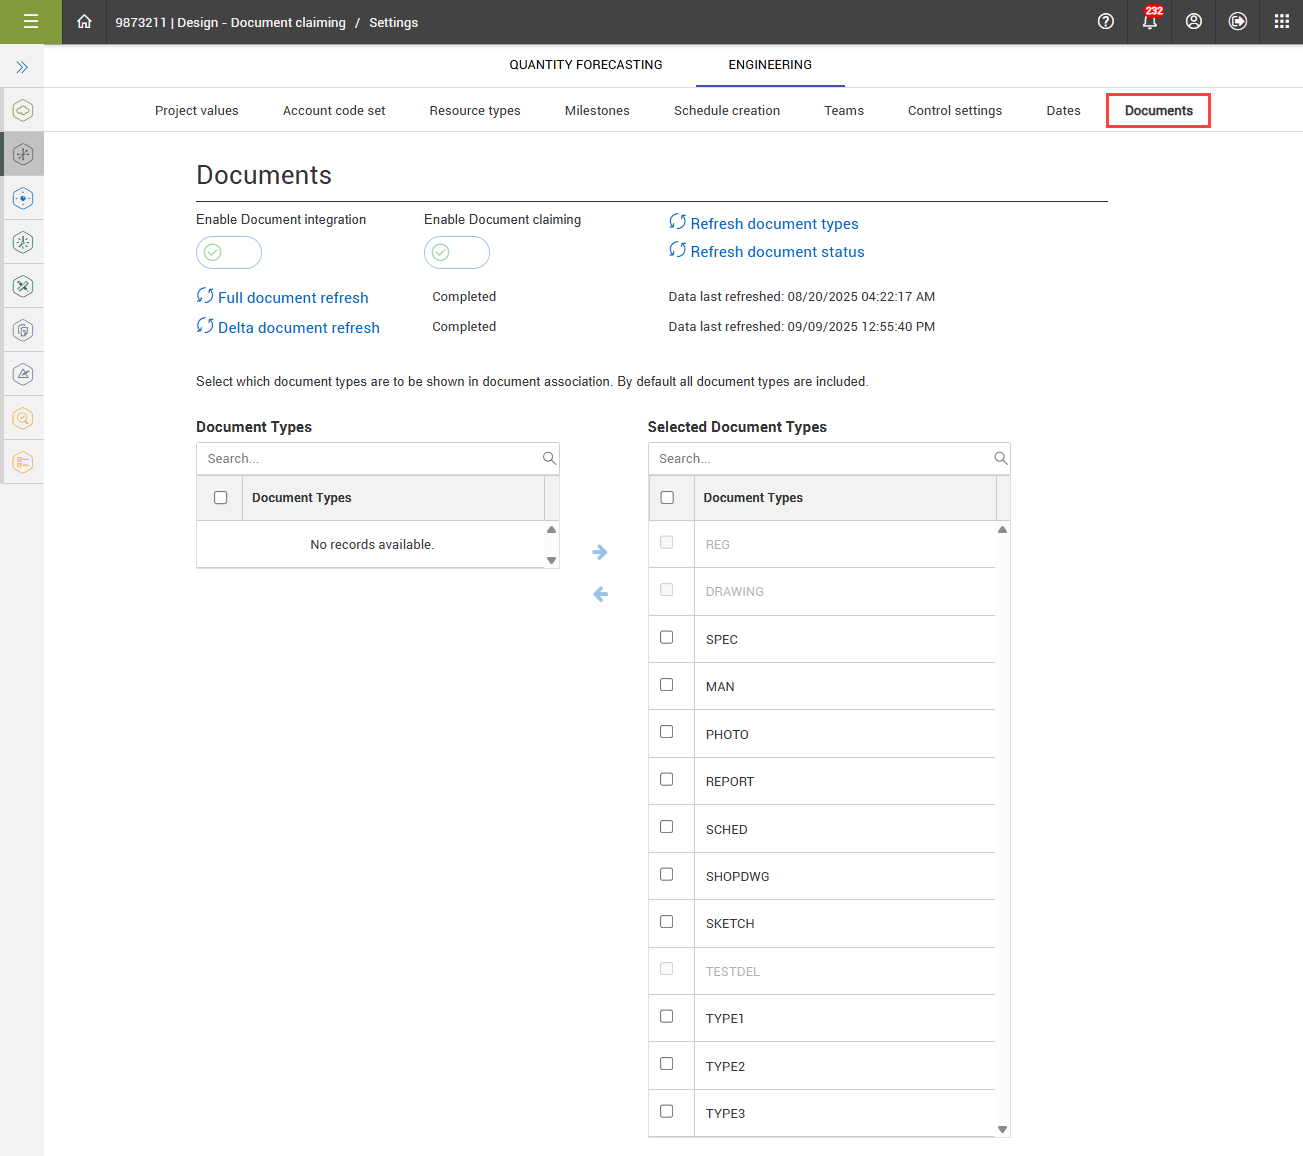
Task: Click the move left arrow icon
Action: coord(600,594)
